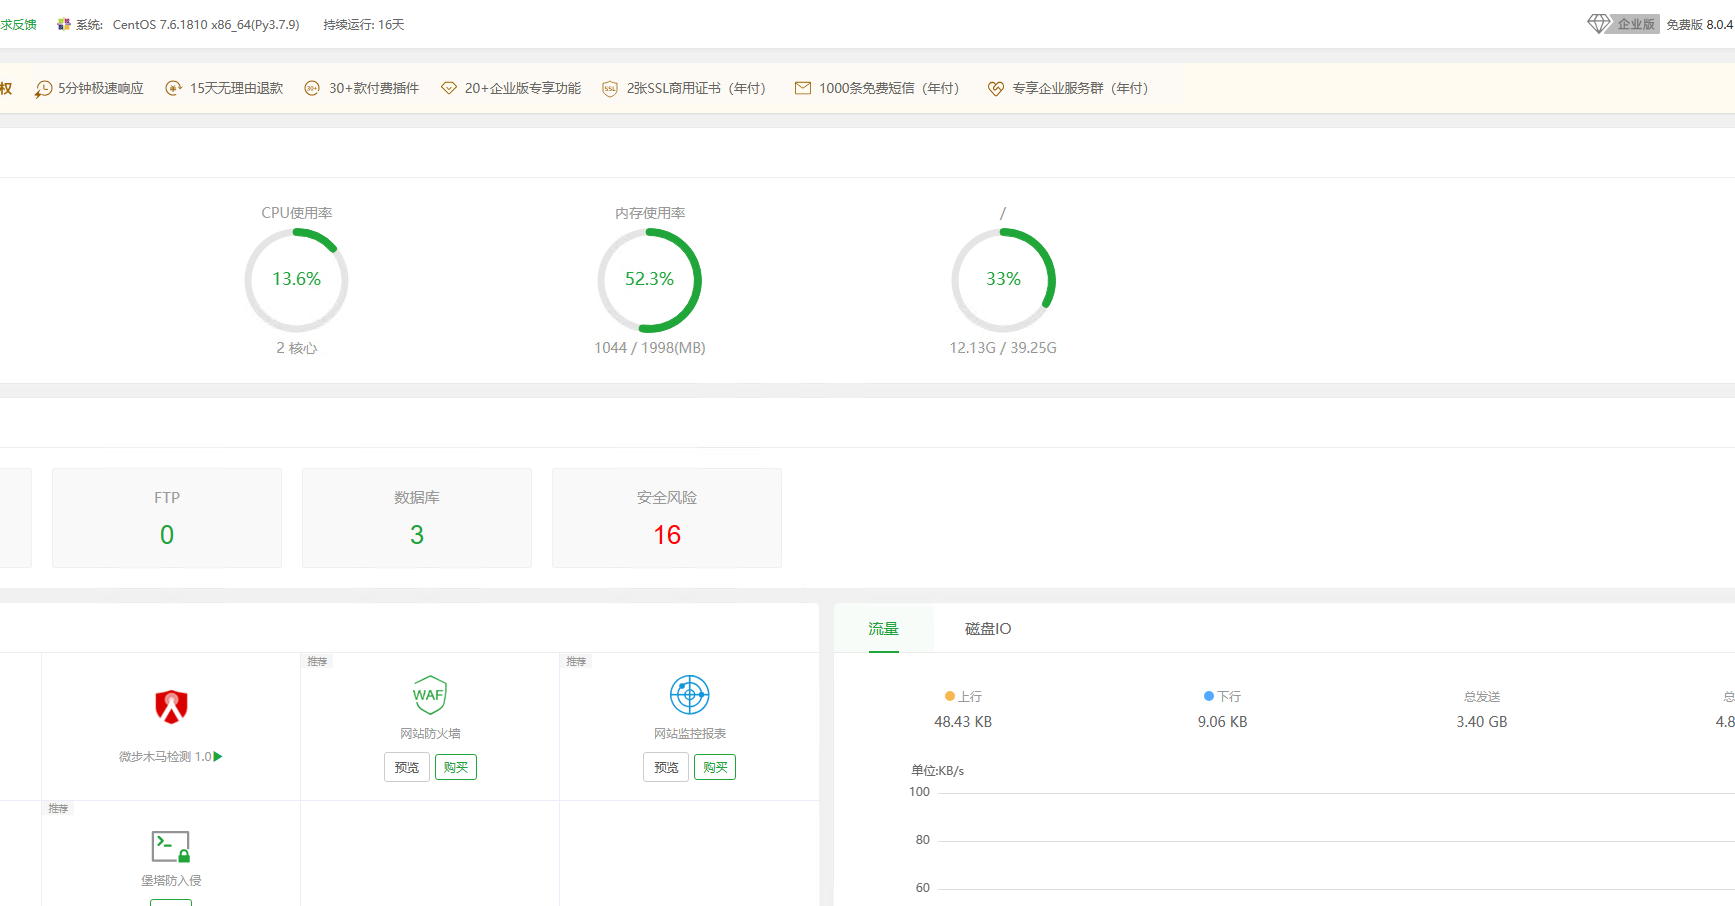This screenshot has width=1735, height=906.
Task: Click the 总发送 label
Action: [1482, 696]
